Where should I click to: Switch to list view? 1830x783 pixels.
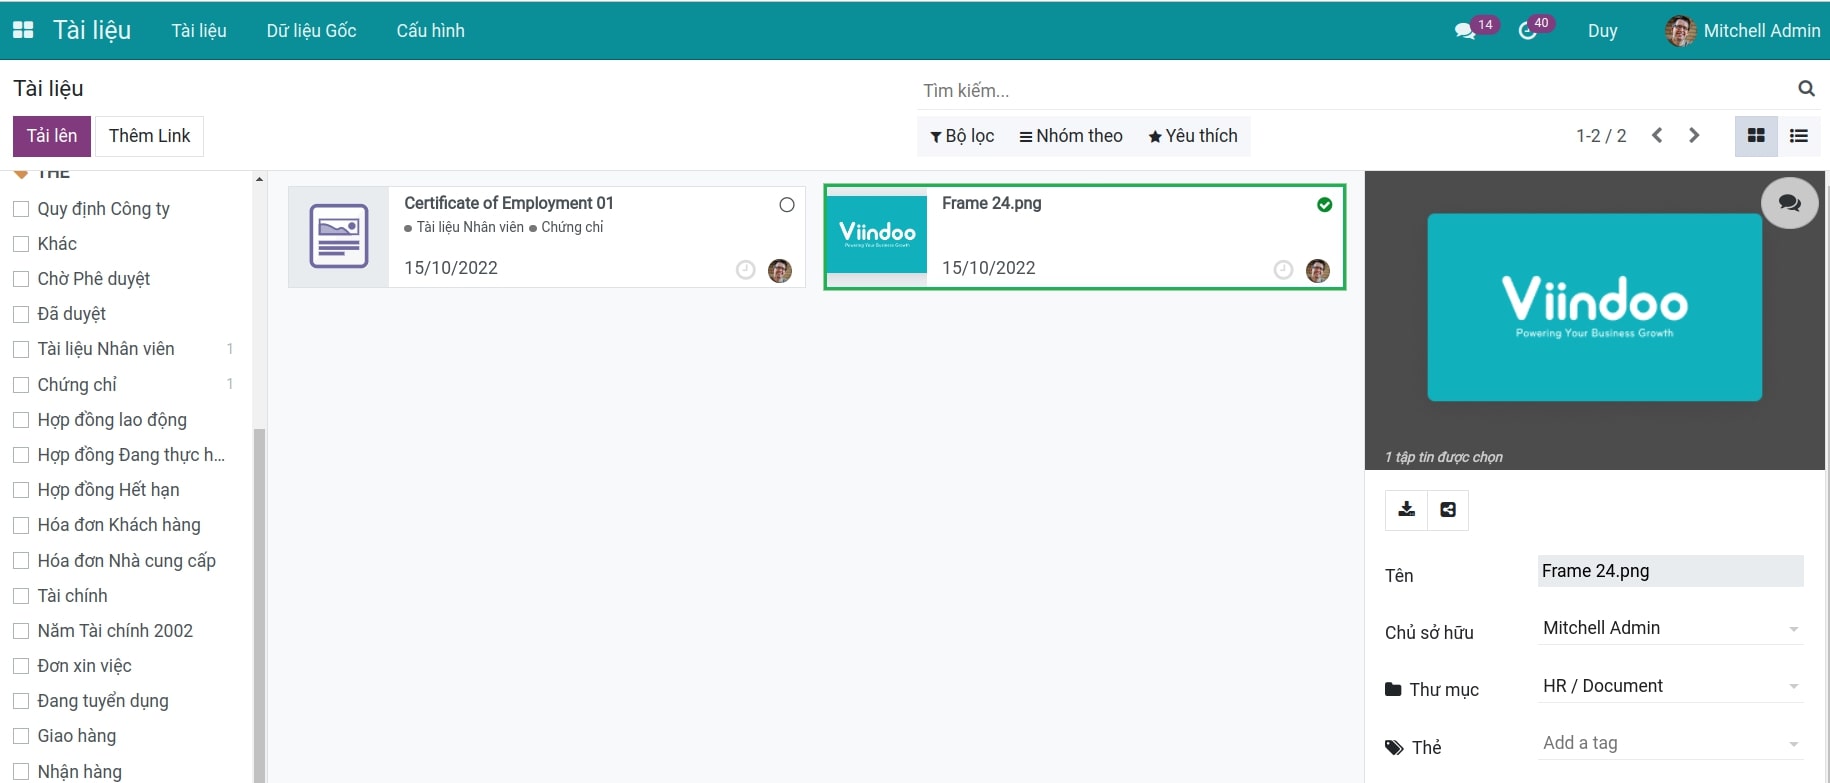[1799, 136]
